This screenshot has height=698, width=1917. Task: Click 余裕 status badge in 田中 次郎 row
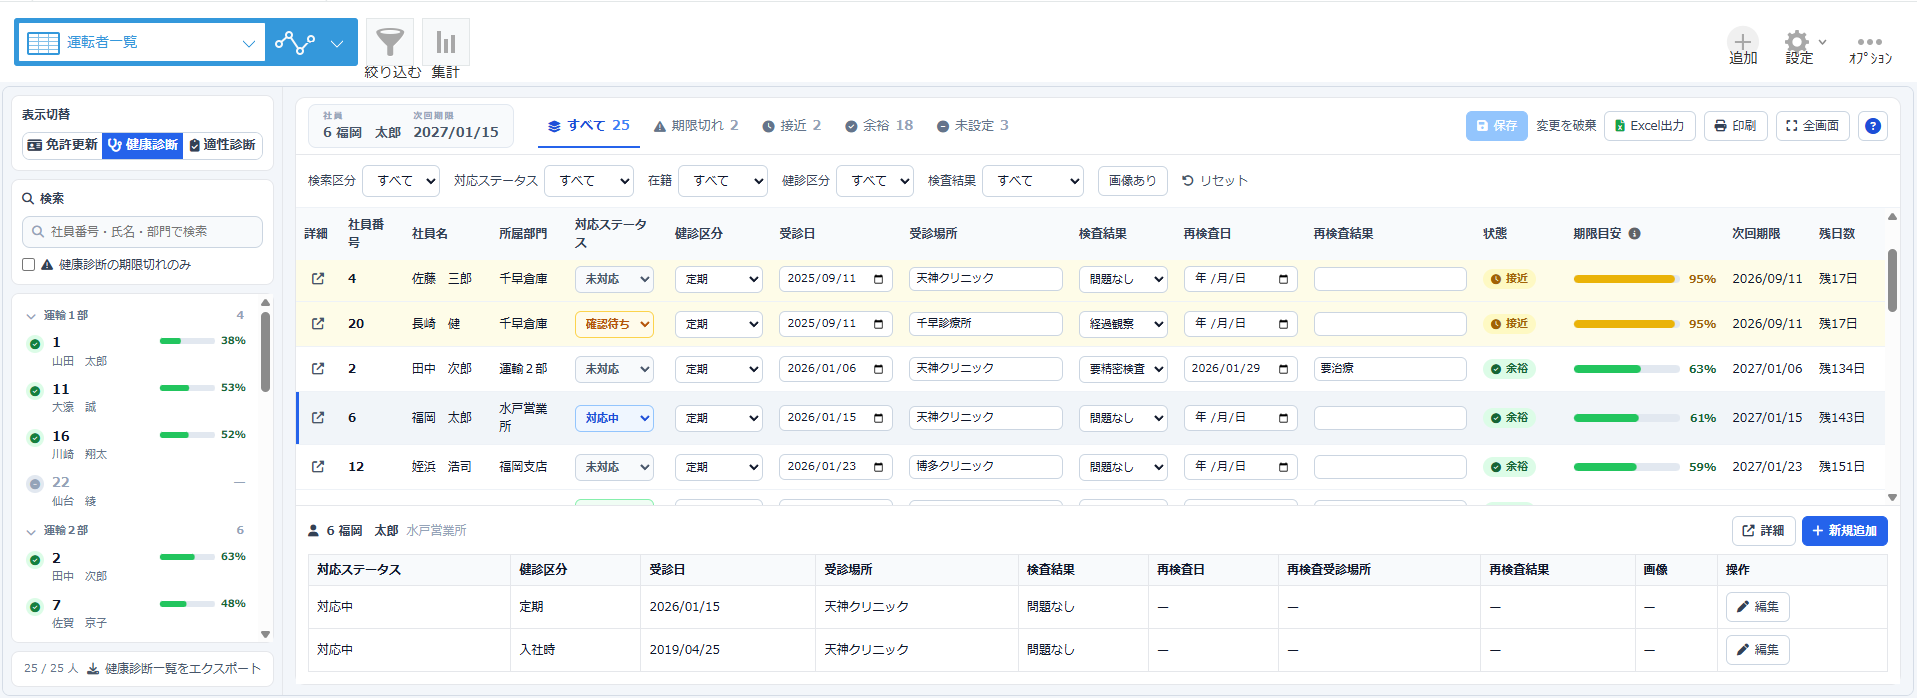(x=1510, y=369)
